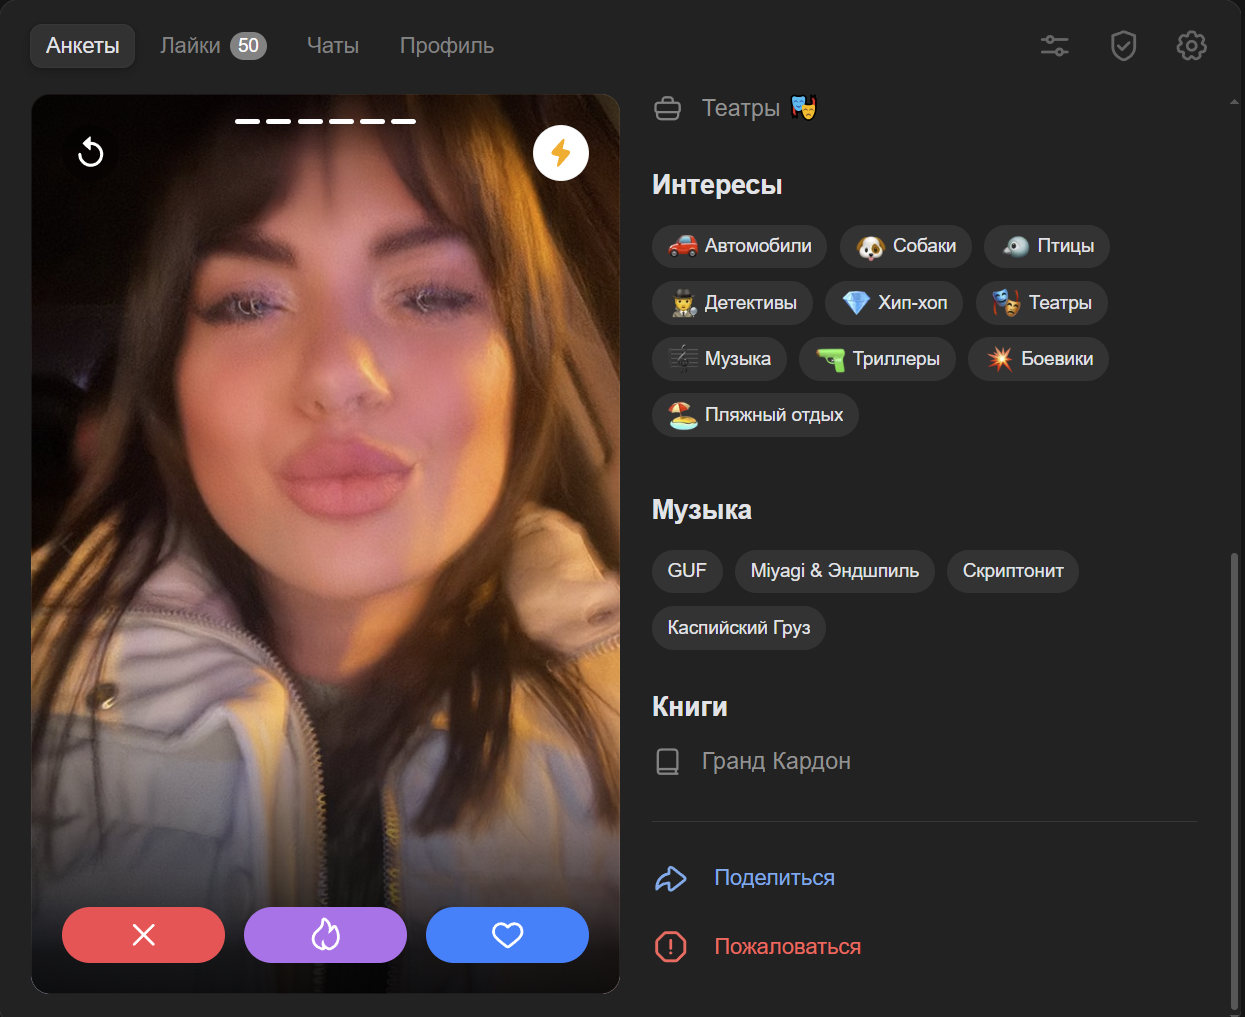Select the Боевики interest chip
Image resolution: width=1245 pixels, height=1017 pixels.
pos(1038,359)
